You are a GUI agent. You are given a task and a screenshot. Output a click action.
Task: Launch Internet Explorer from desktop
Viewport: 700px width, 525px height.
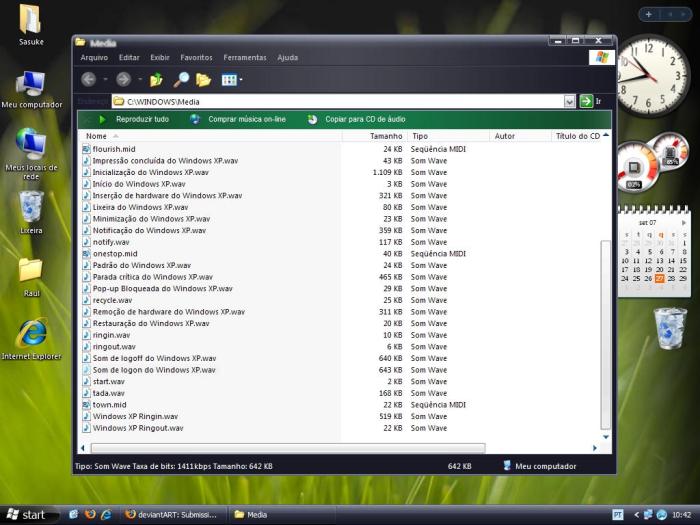click(x=31, y=339)
